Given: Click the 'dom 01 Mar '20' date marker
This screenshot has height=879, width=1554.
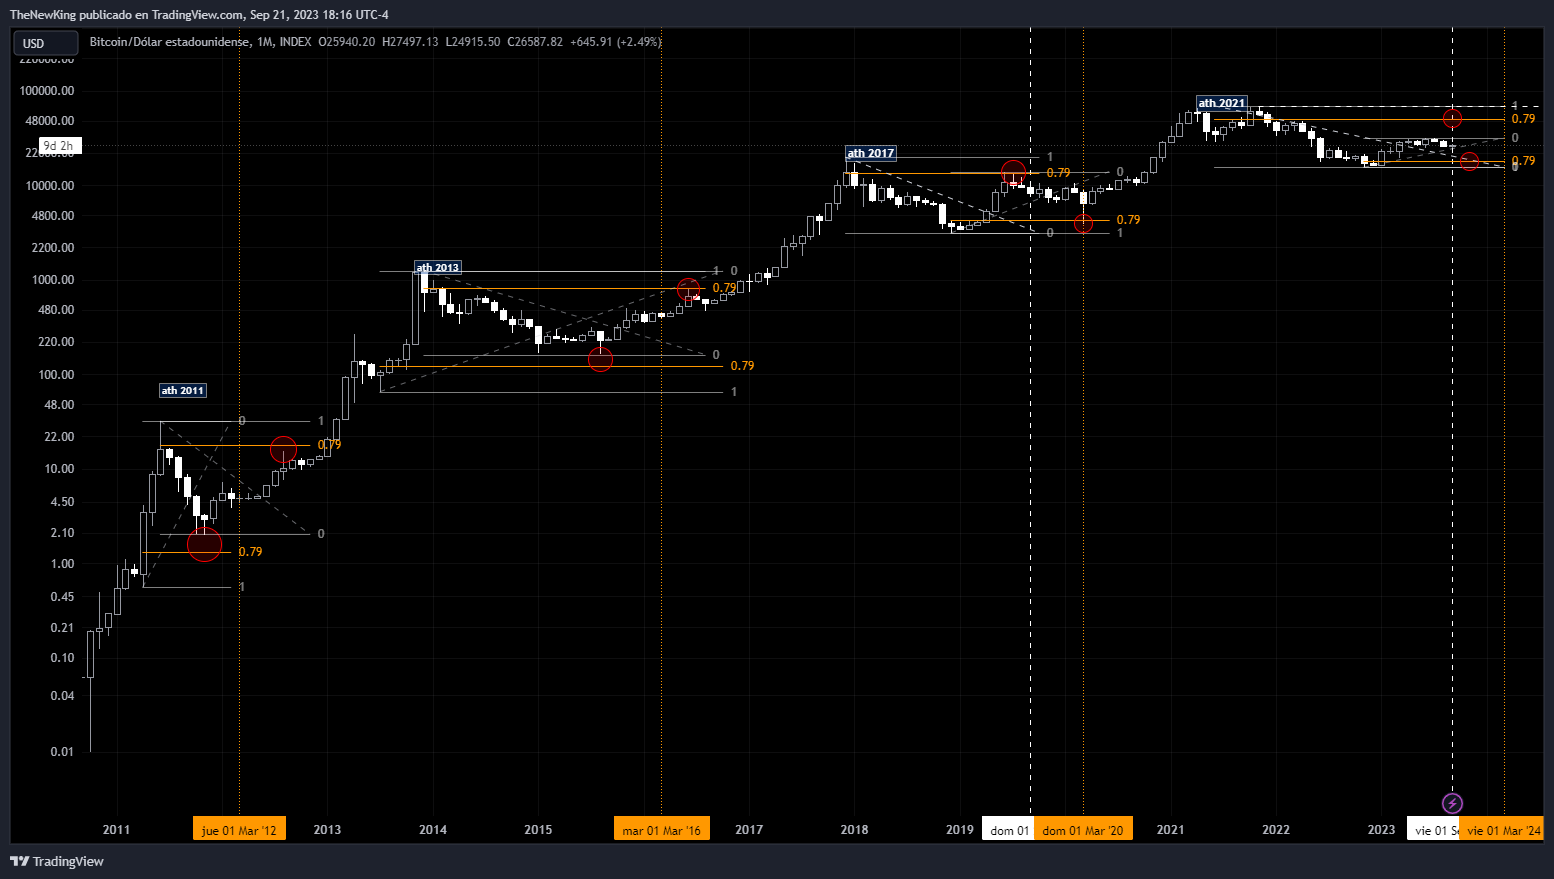Looking at the screenshot, I should pyautogui.click(x=1083, y=830).
